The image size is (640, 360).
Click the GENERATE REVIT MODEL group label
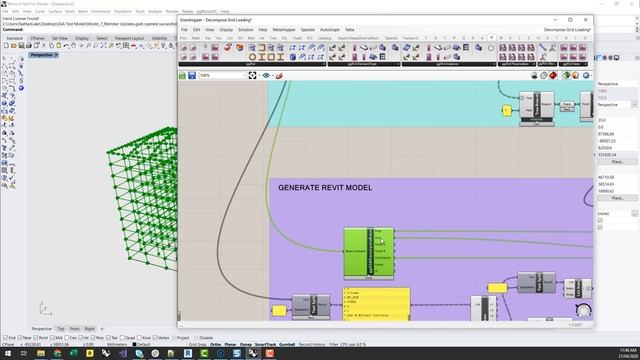[325, 188]
